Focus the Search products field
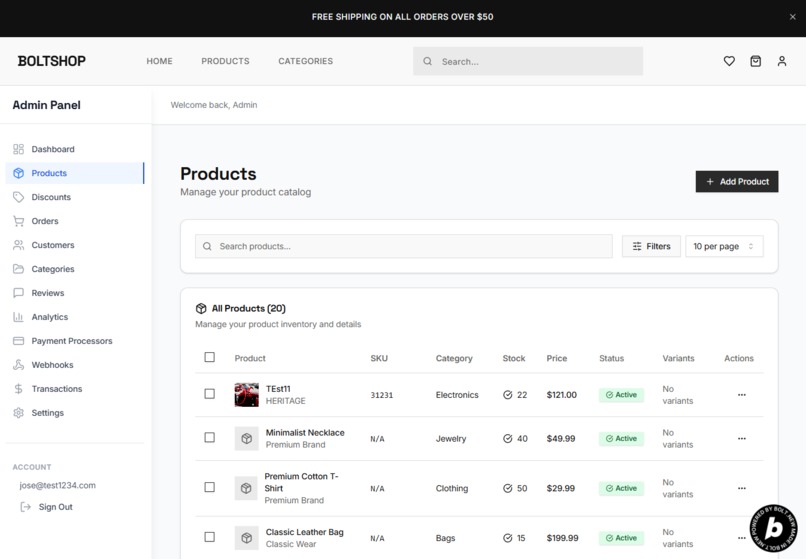 (x=404, y=246)
